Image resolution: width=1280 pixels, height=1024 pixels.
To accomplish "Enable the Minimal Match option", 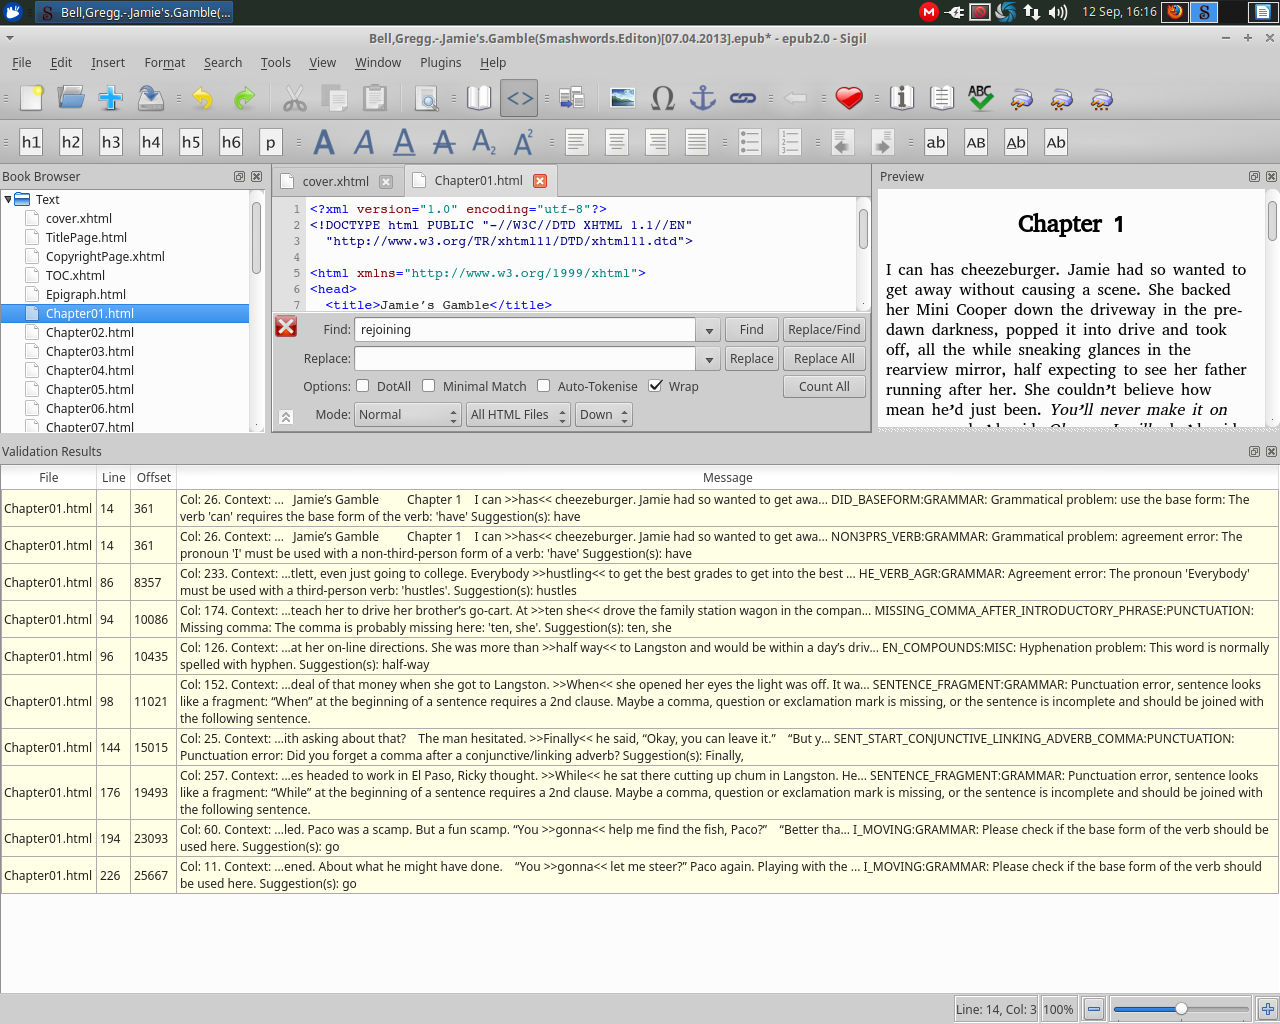I will click(429, 386).
